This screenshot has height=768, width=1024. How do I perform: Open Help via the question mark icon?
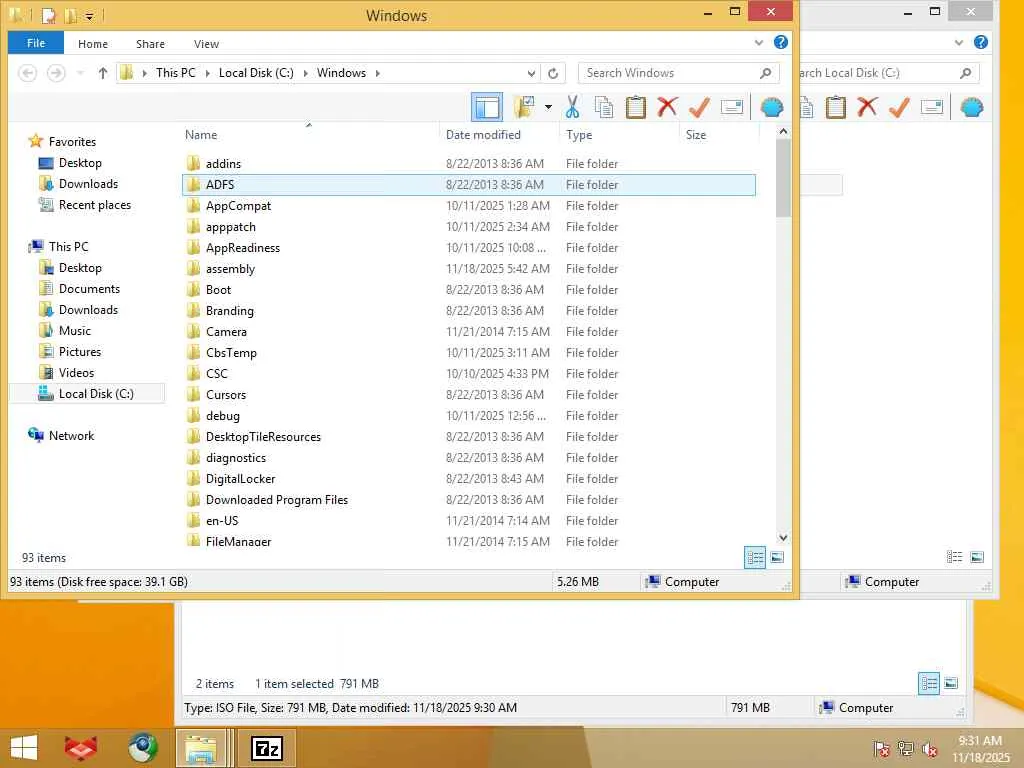pos(780,42)
